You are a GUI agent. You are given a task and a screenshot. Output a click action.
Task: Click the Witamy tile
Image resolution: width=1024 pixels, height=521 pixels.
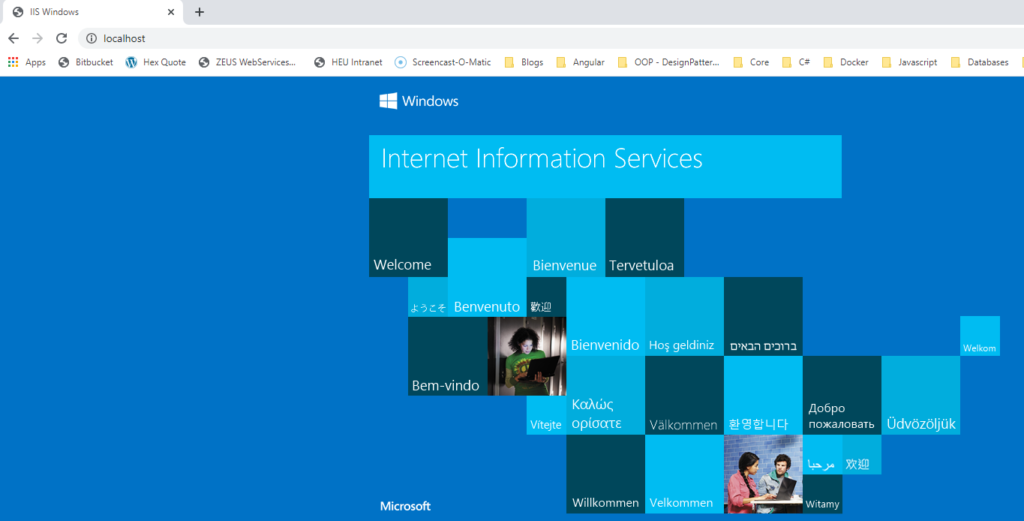click(822, 494)
